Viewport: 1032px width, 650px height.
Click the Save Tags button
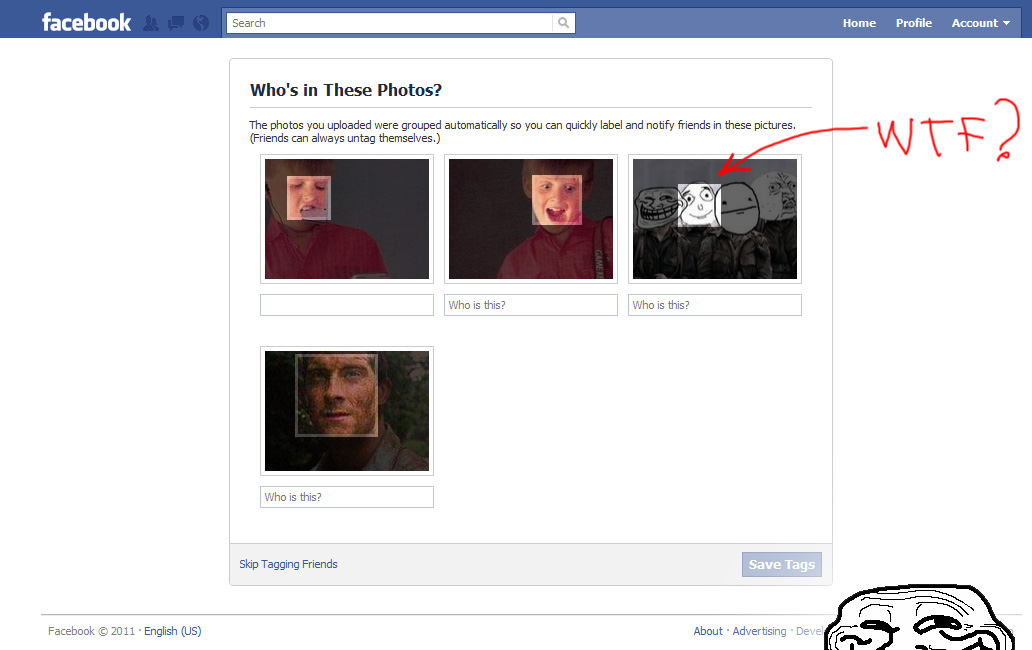tap(781, 564)
